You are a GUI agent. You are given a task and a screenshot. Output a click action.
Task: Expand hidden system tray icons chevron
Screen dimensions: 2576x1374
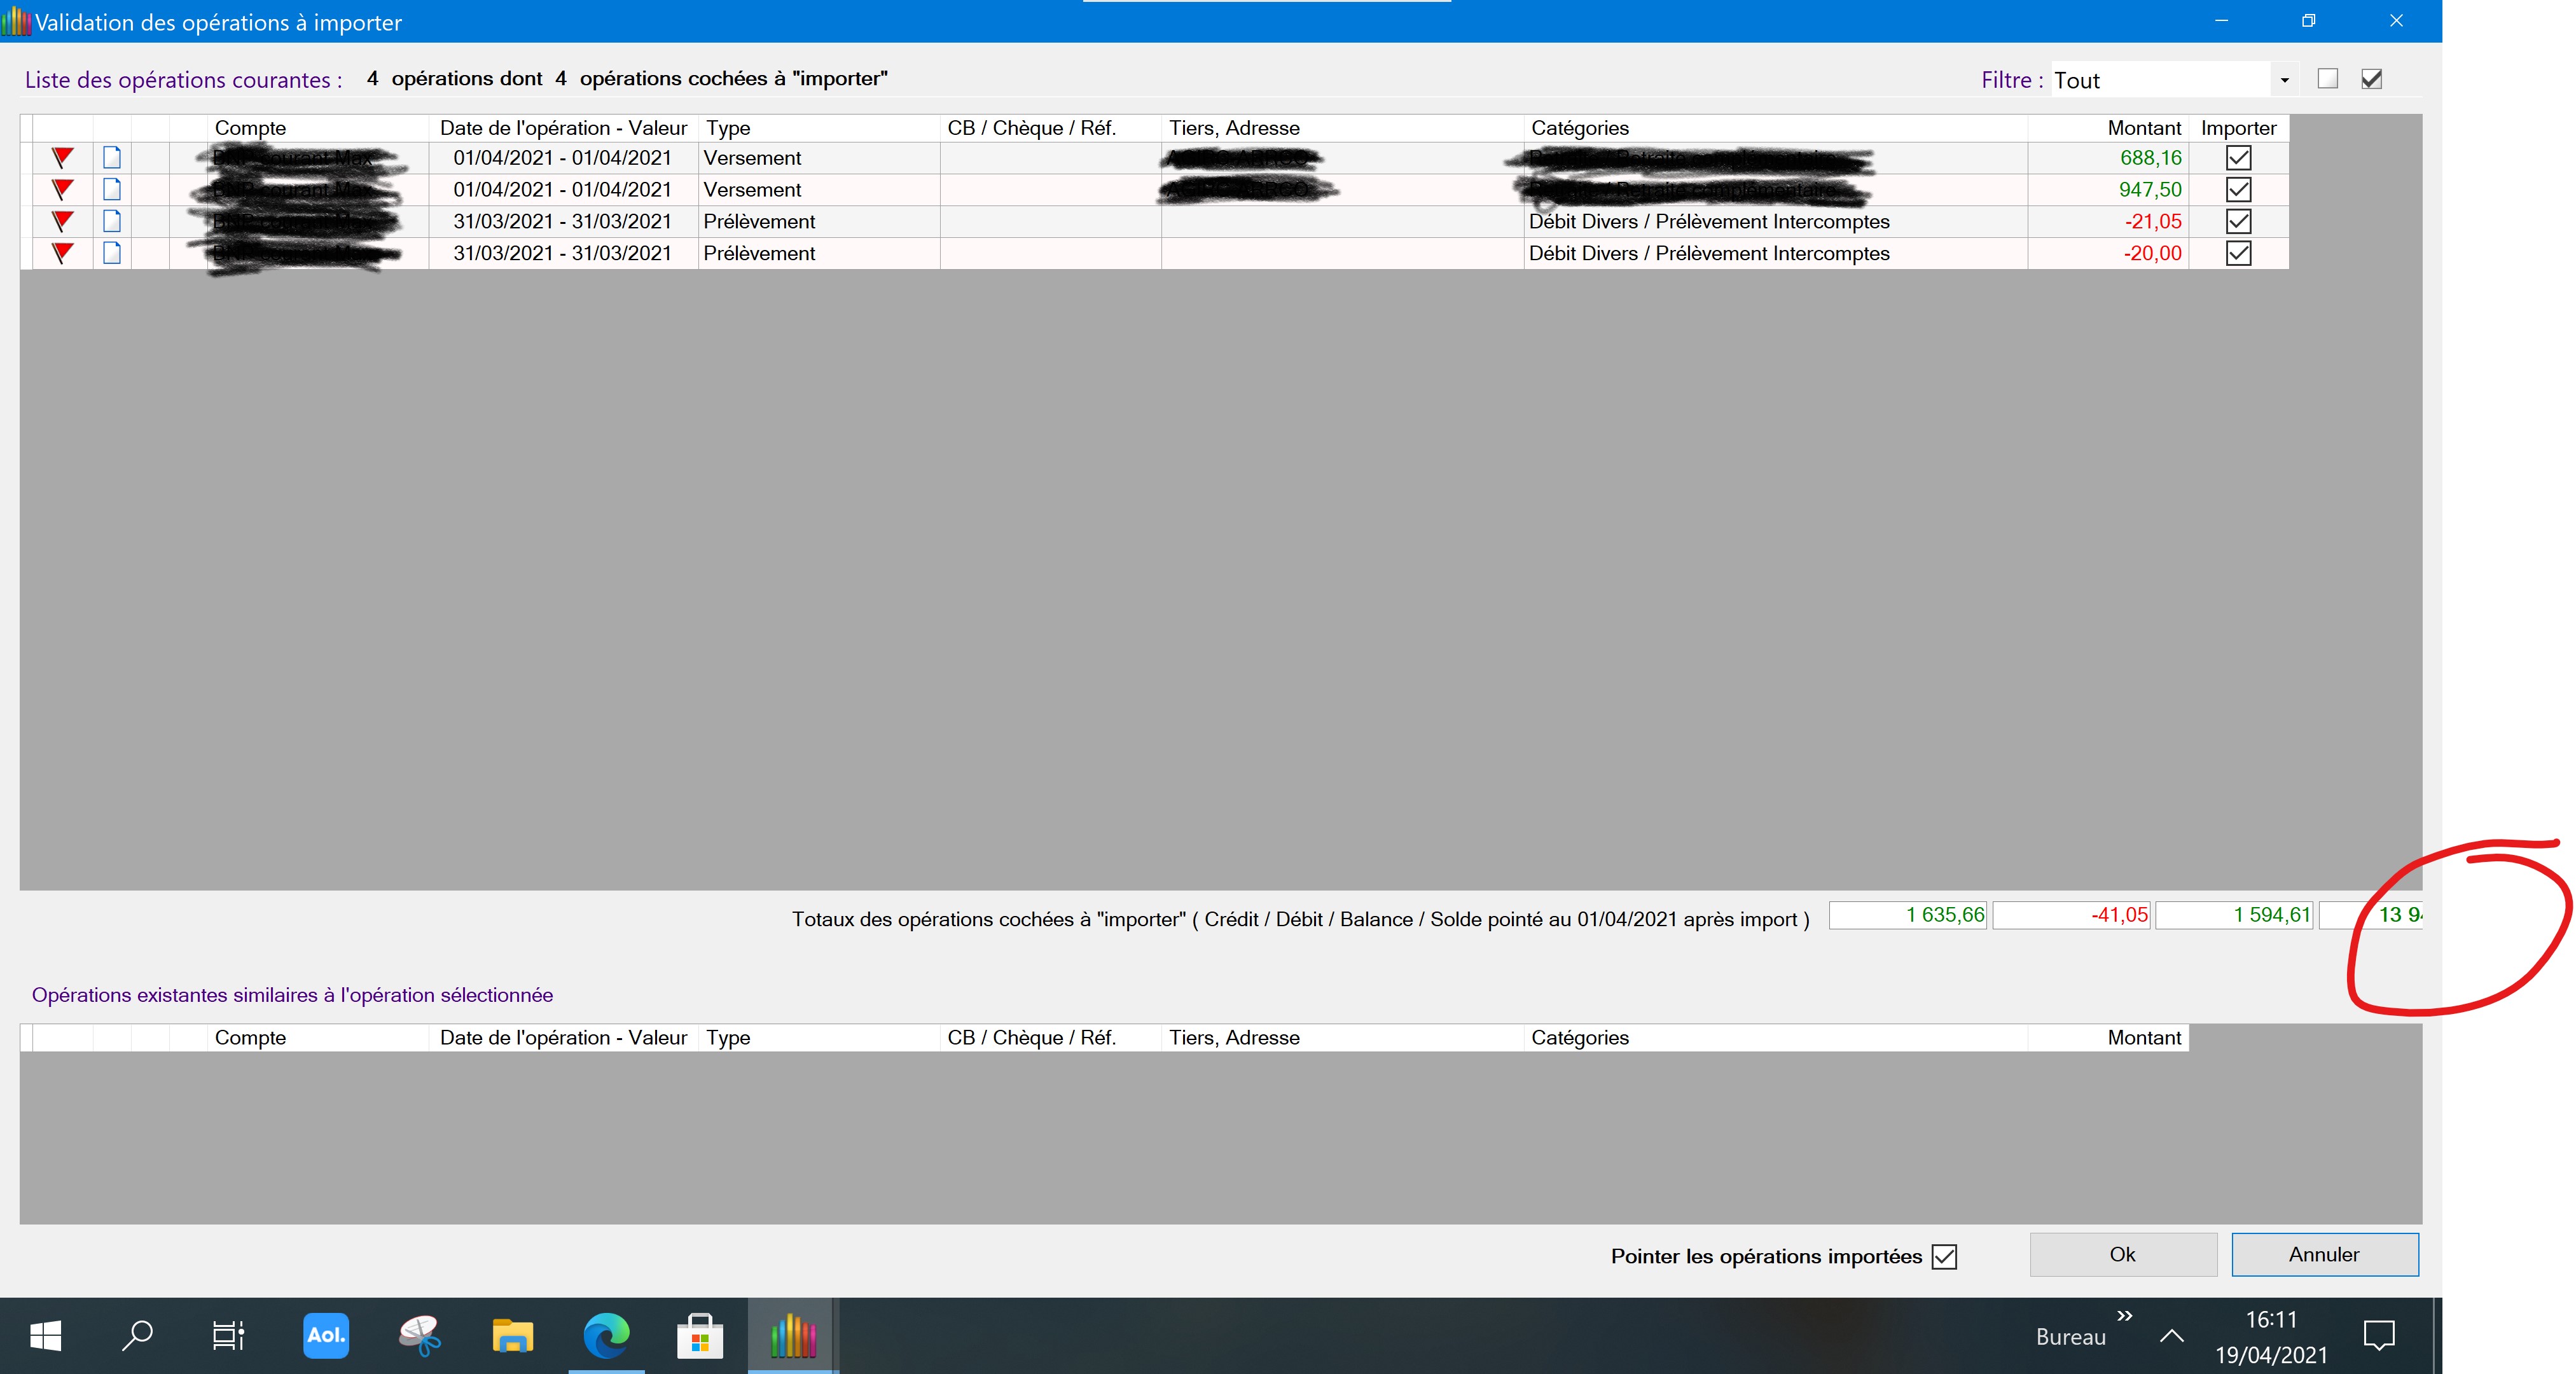(x=2171, y=1336)
